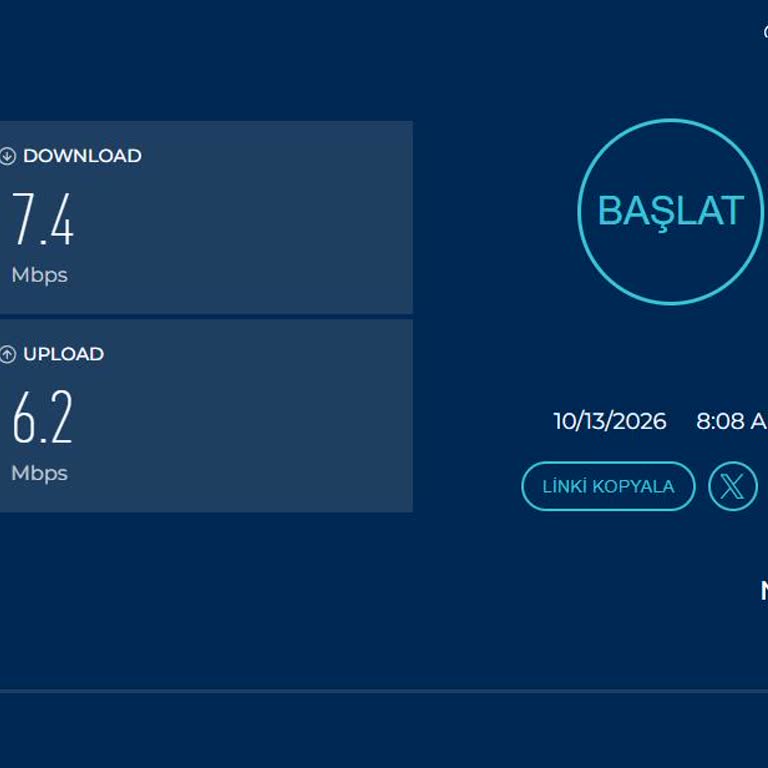The image size is (768, 768).
Task: Select the UPLOAD label
Action: click(x=64, y=354)
